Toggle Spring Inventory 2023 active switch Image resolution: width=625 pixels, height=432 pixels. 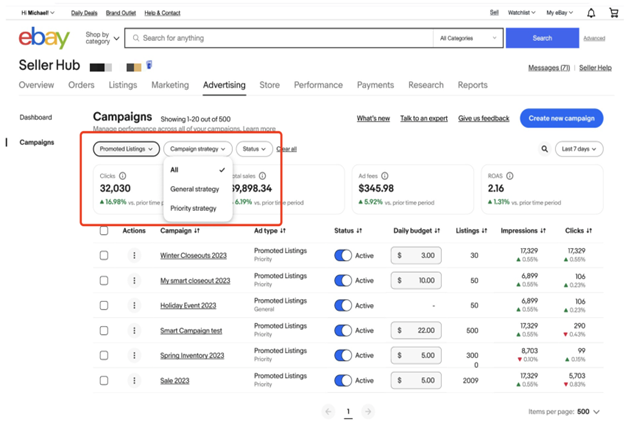pos(343,355)
